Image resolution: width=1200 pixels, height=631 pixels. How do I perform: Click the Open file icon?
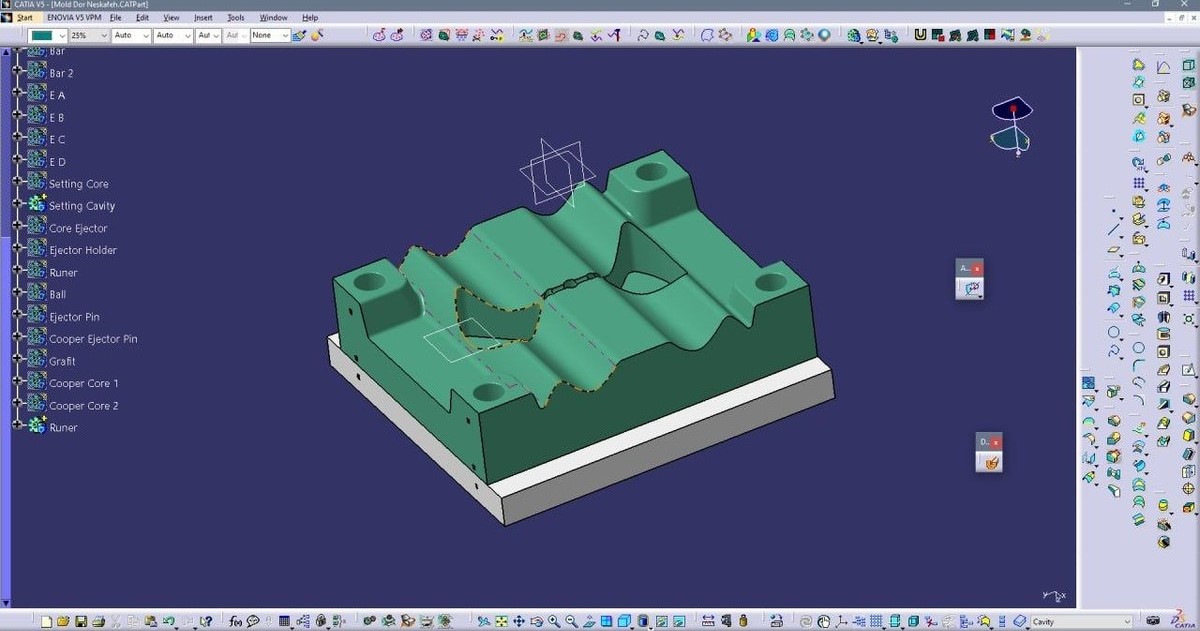click(x=64, y=621)
